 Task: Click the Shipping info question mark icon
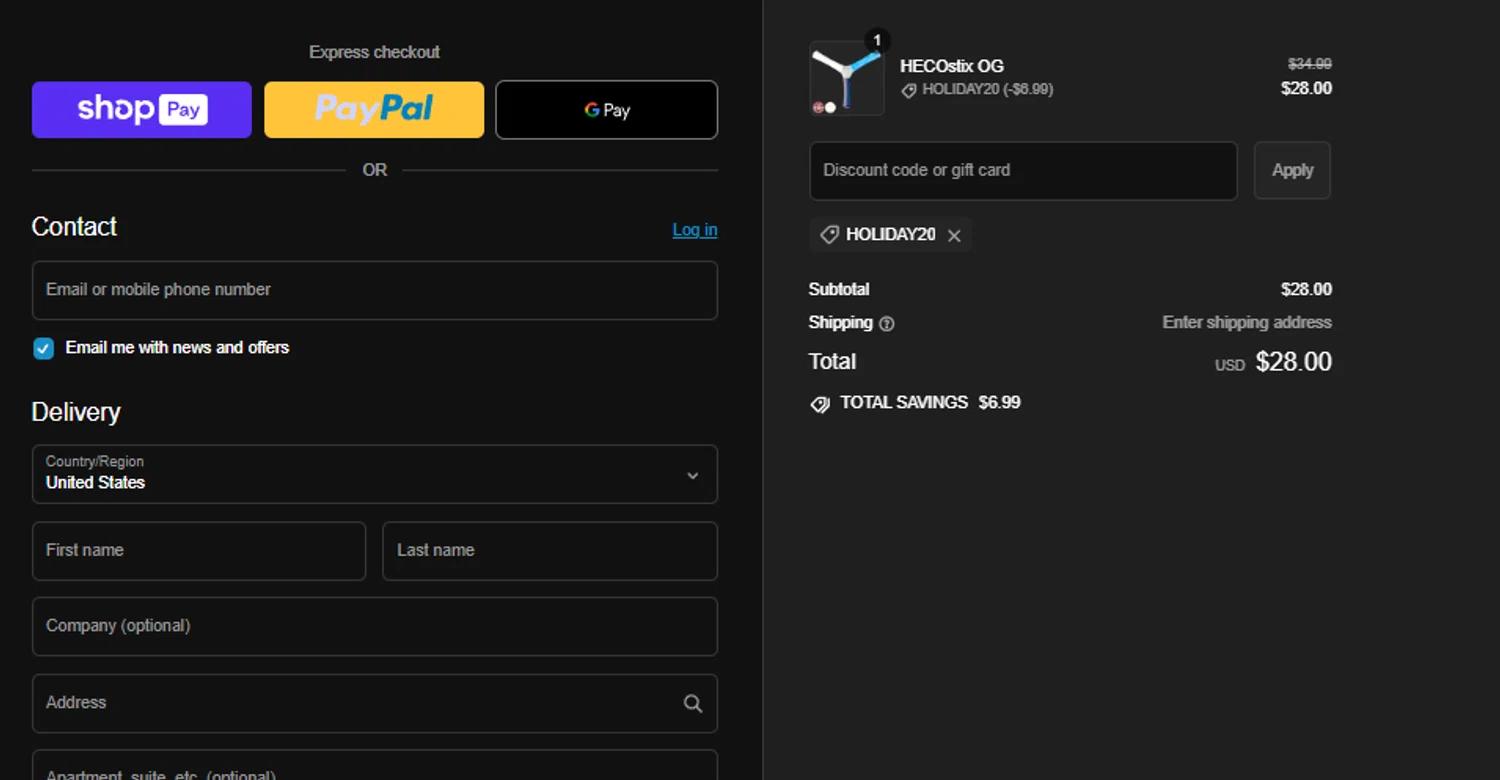tap(886, 324)
